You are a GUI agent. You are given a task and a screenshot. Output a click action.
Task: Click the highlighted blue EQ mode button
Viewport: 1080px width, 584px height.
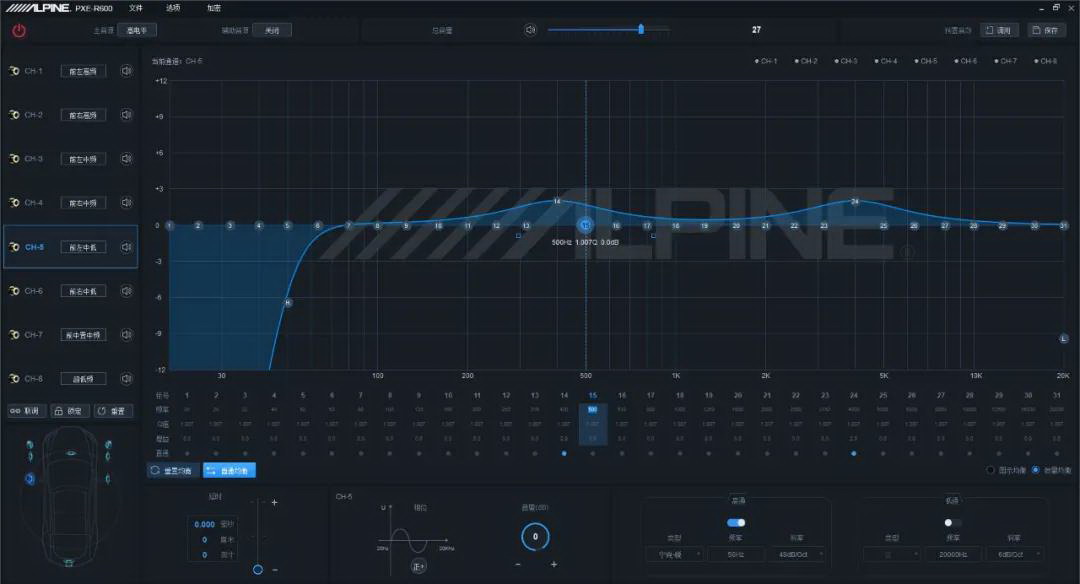tap(229, 470)
